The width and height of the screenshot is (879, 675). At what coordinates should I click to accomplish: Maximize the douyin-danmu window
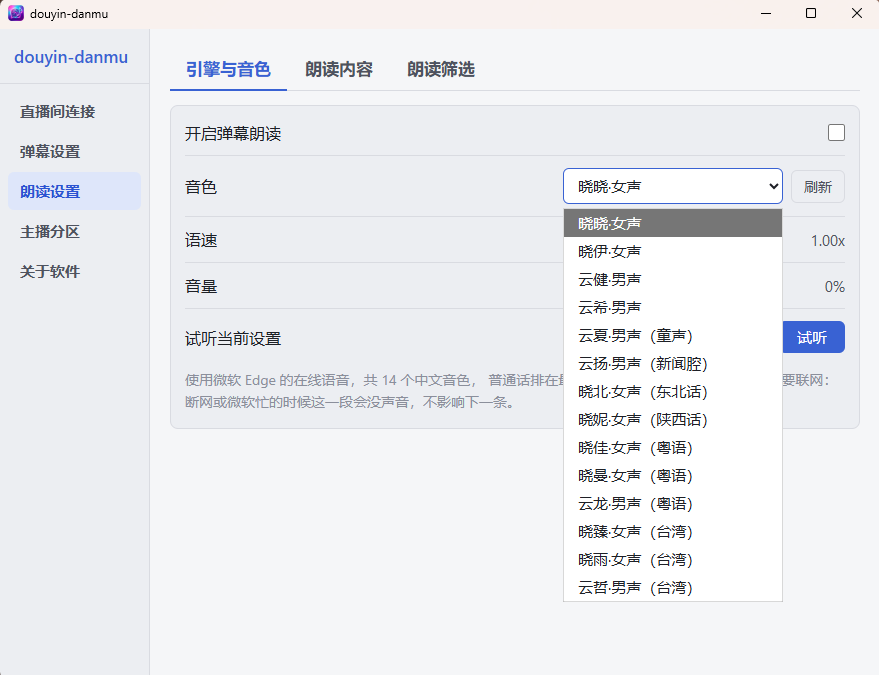point(811,13)
